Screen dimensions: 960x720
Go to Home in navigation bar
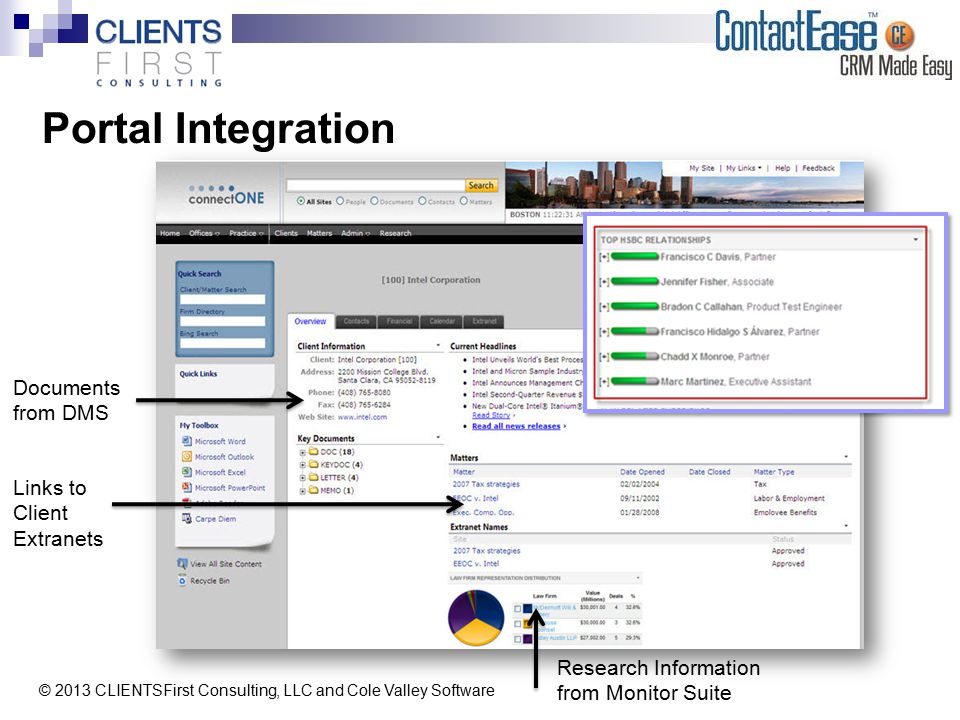170,233
